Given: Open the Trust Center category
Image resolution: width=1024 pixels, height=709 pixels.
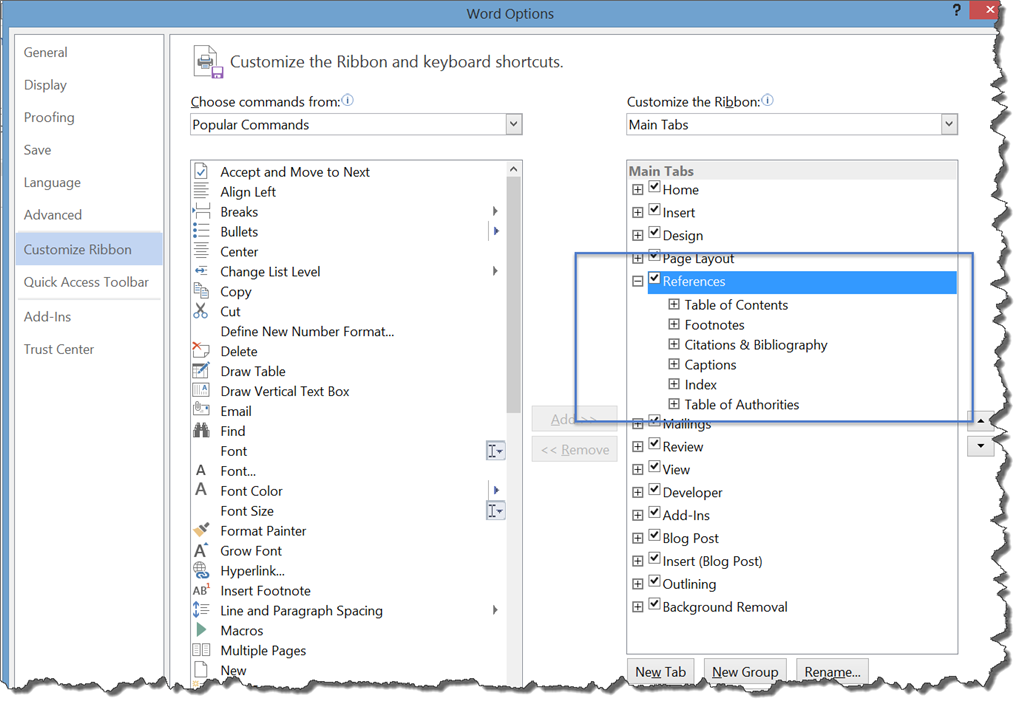Looking at the screenshot, I should coord(89,349).
